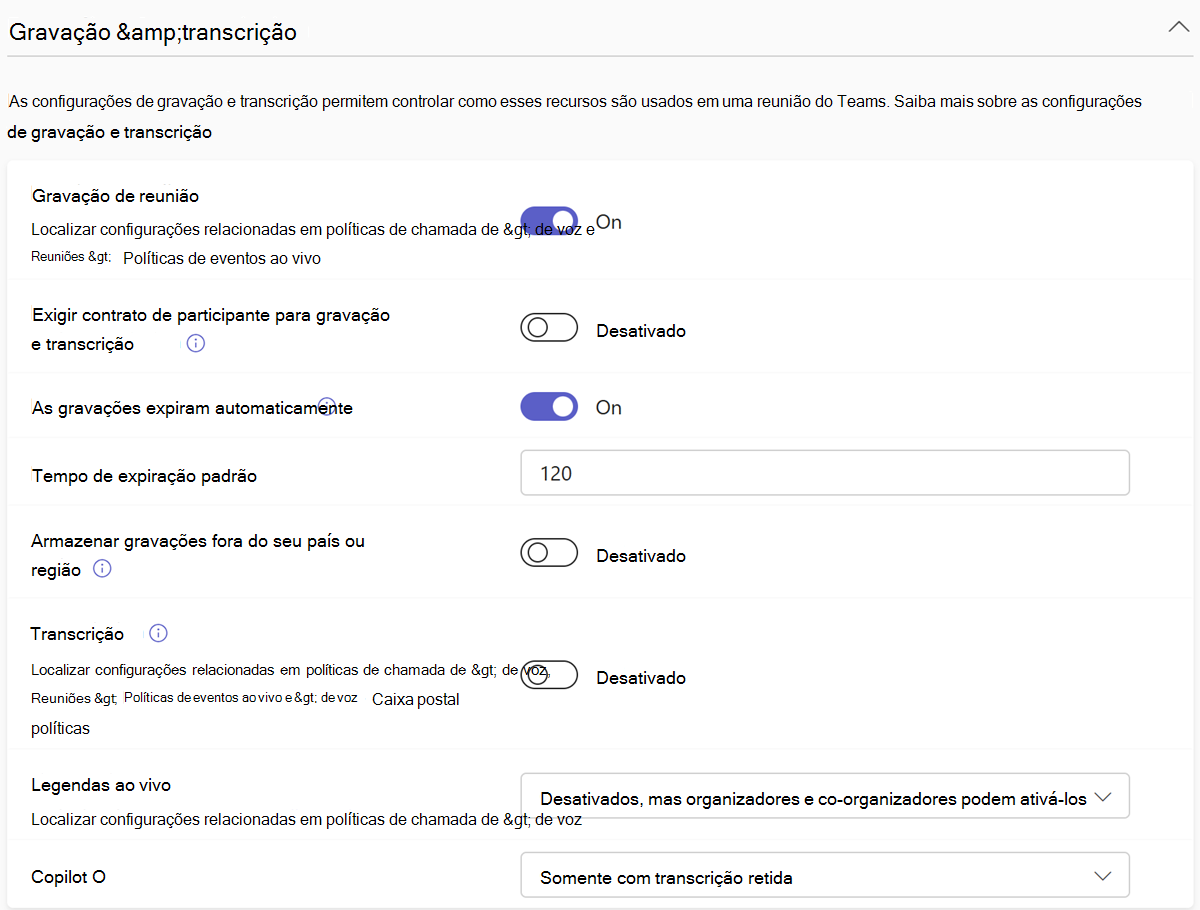Screen dimensions: 1200x910
Task: Enable Armazenar gravações fora do seu país toggle
Action: 549,553
